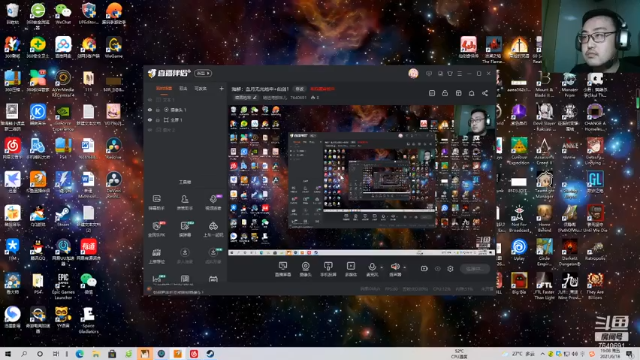Open Windows Start menu

click(x=8, y=354)
